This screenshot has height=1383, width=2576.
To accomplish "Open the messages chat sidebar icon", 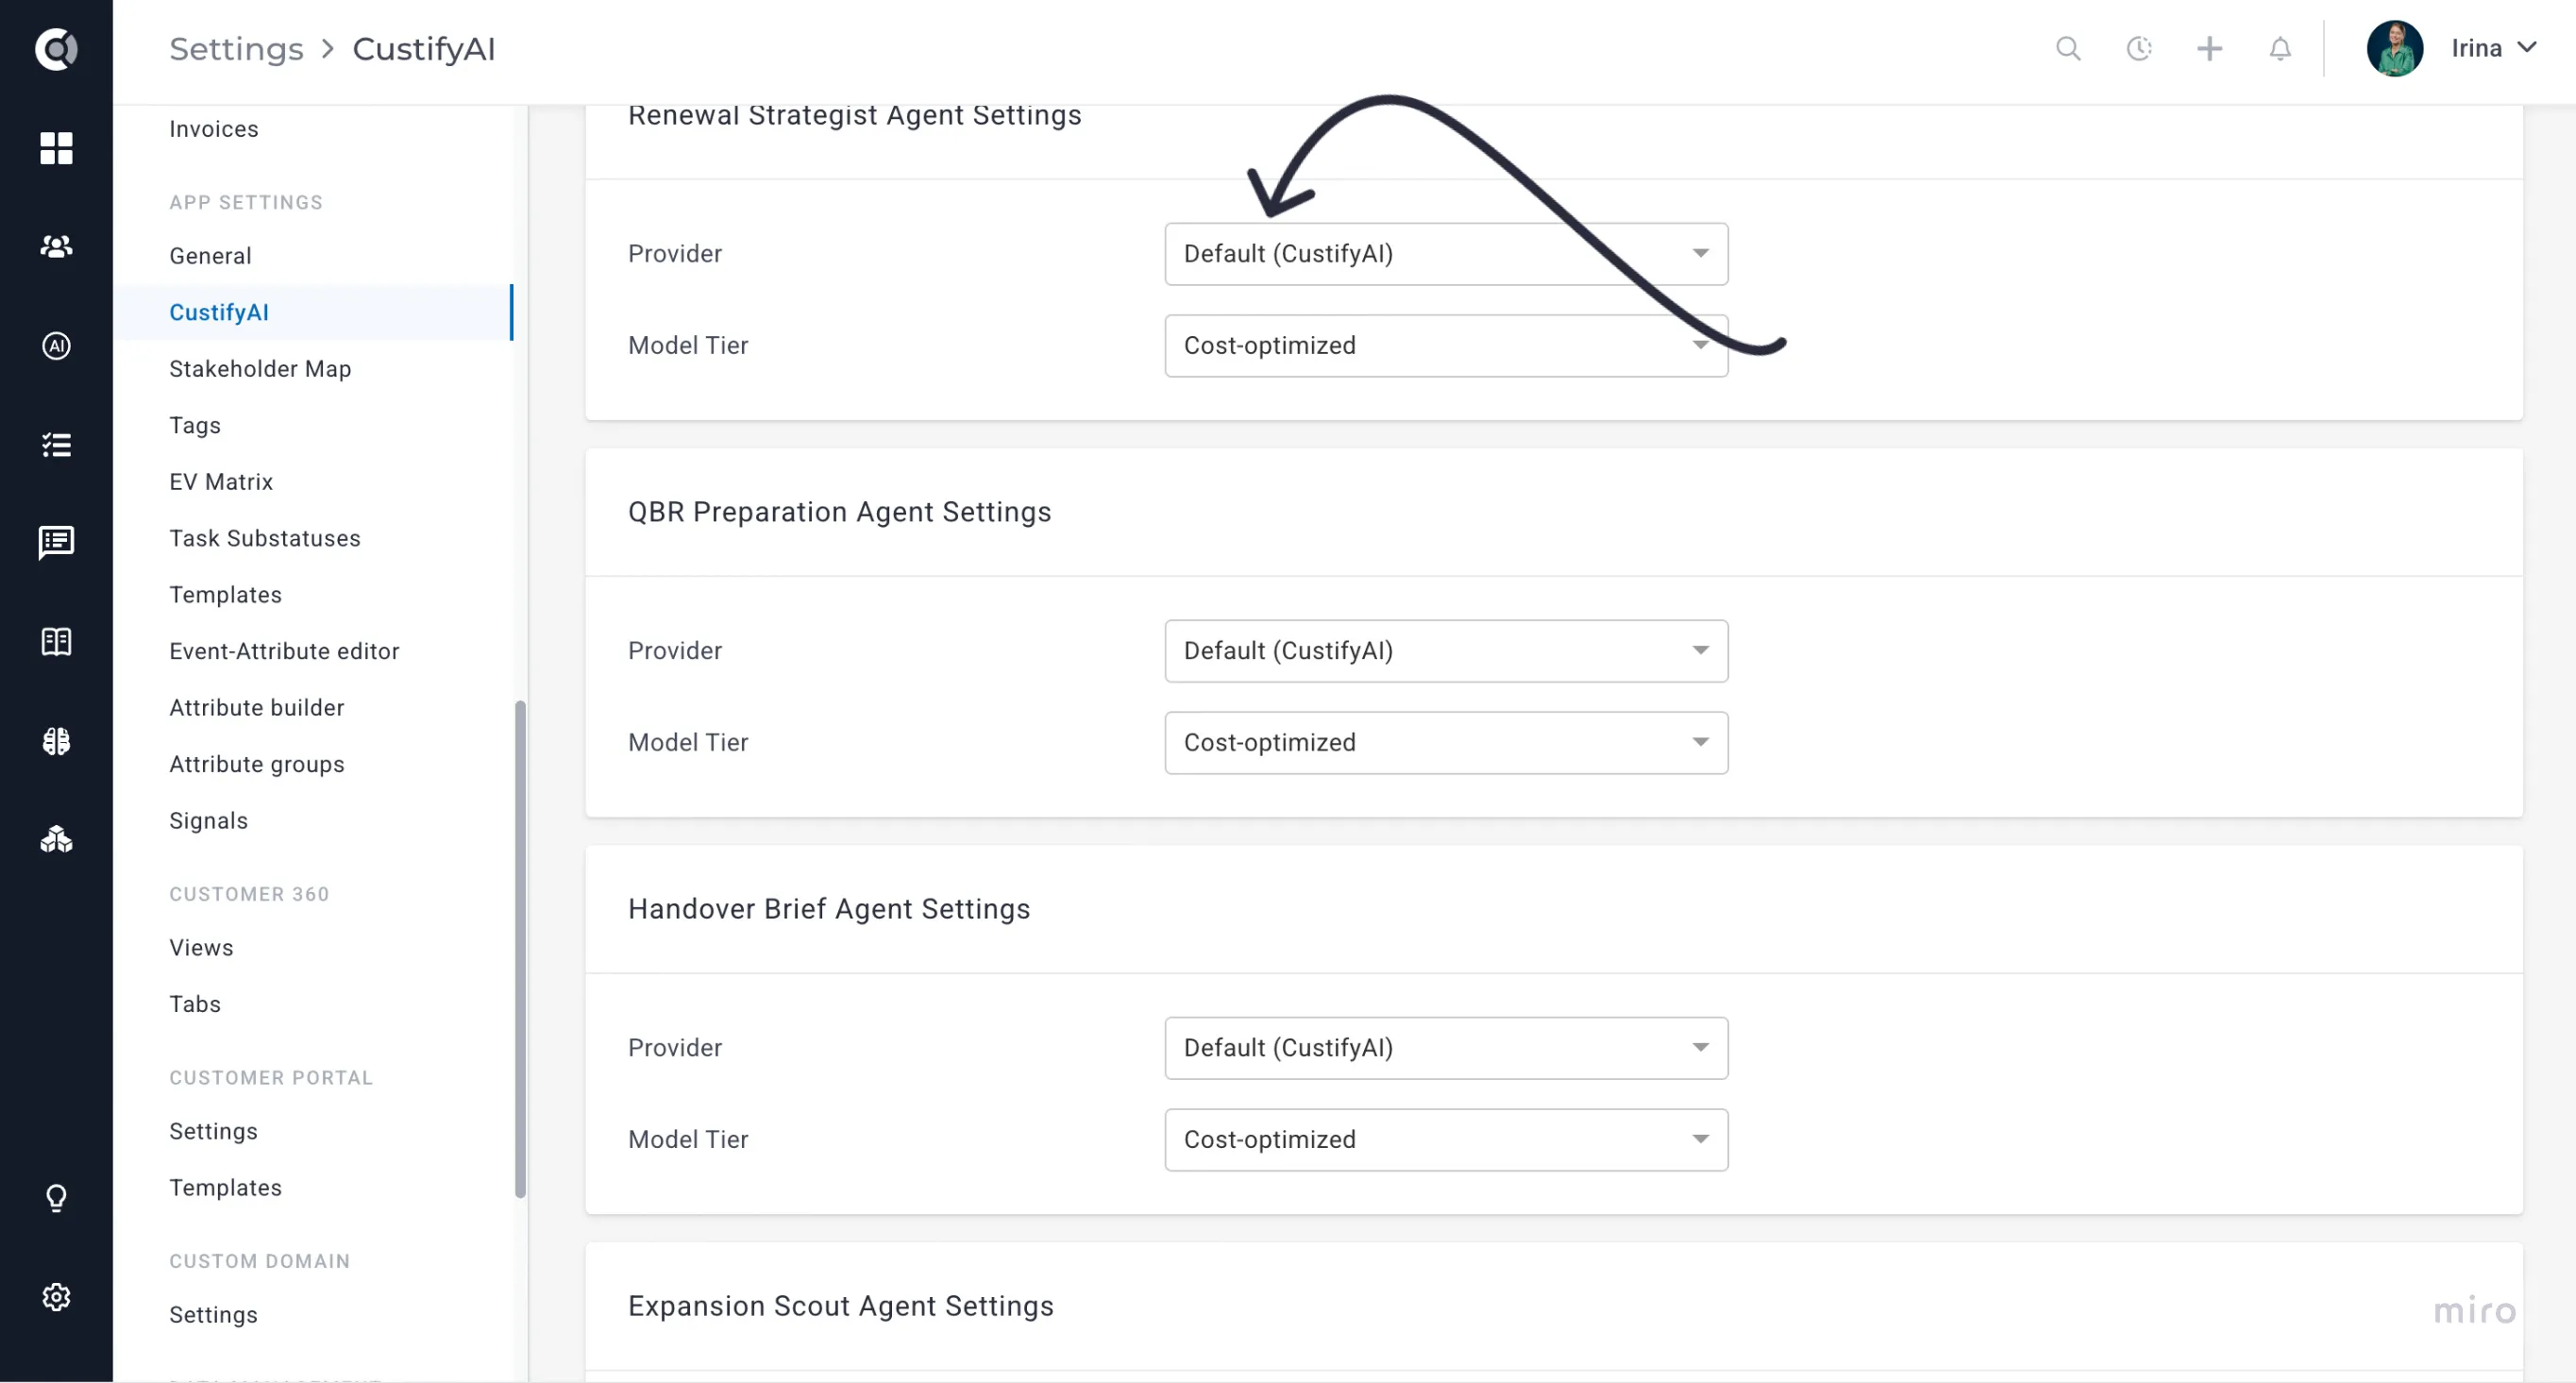I will click(x=56, y=543).
